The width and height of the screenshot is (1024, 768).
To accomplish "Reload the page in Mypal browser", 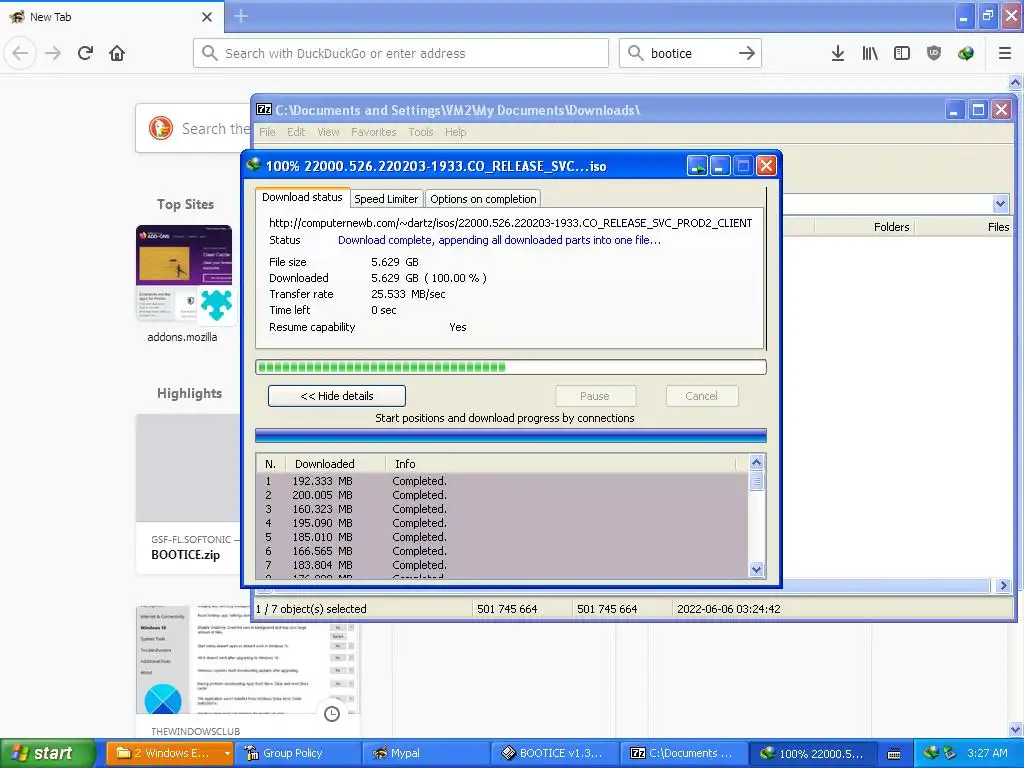I will coord(85,54).
